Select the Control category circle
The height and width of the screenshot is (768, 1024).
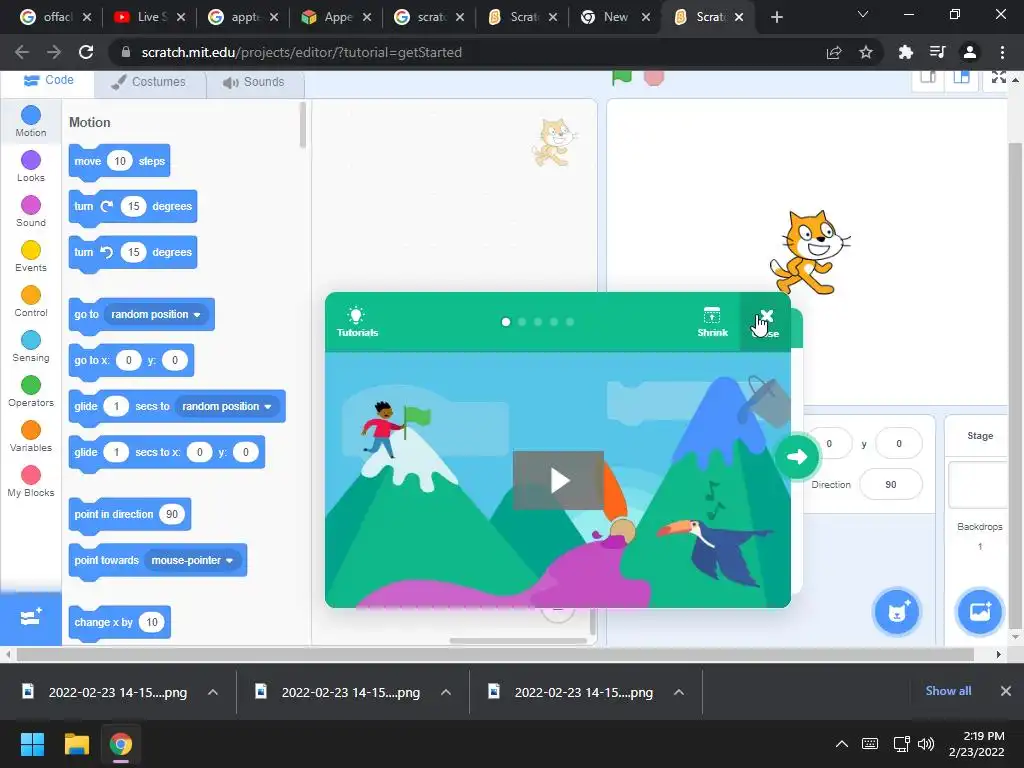pyautogui.click(x=31, y=295)
